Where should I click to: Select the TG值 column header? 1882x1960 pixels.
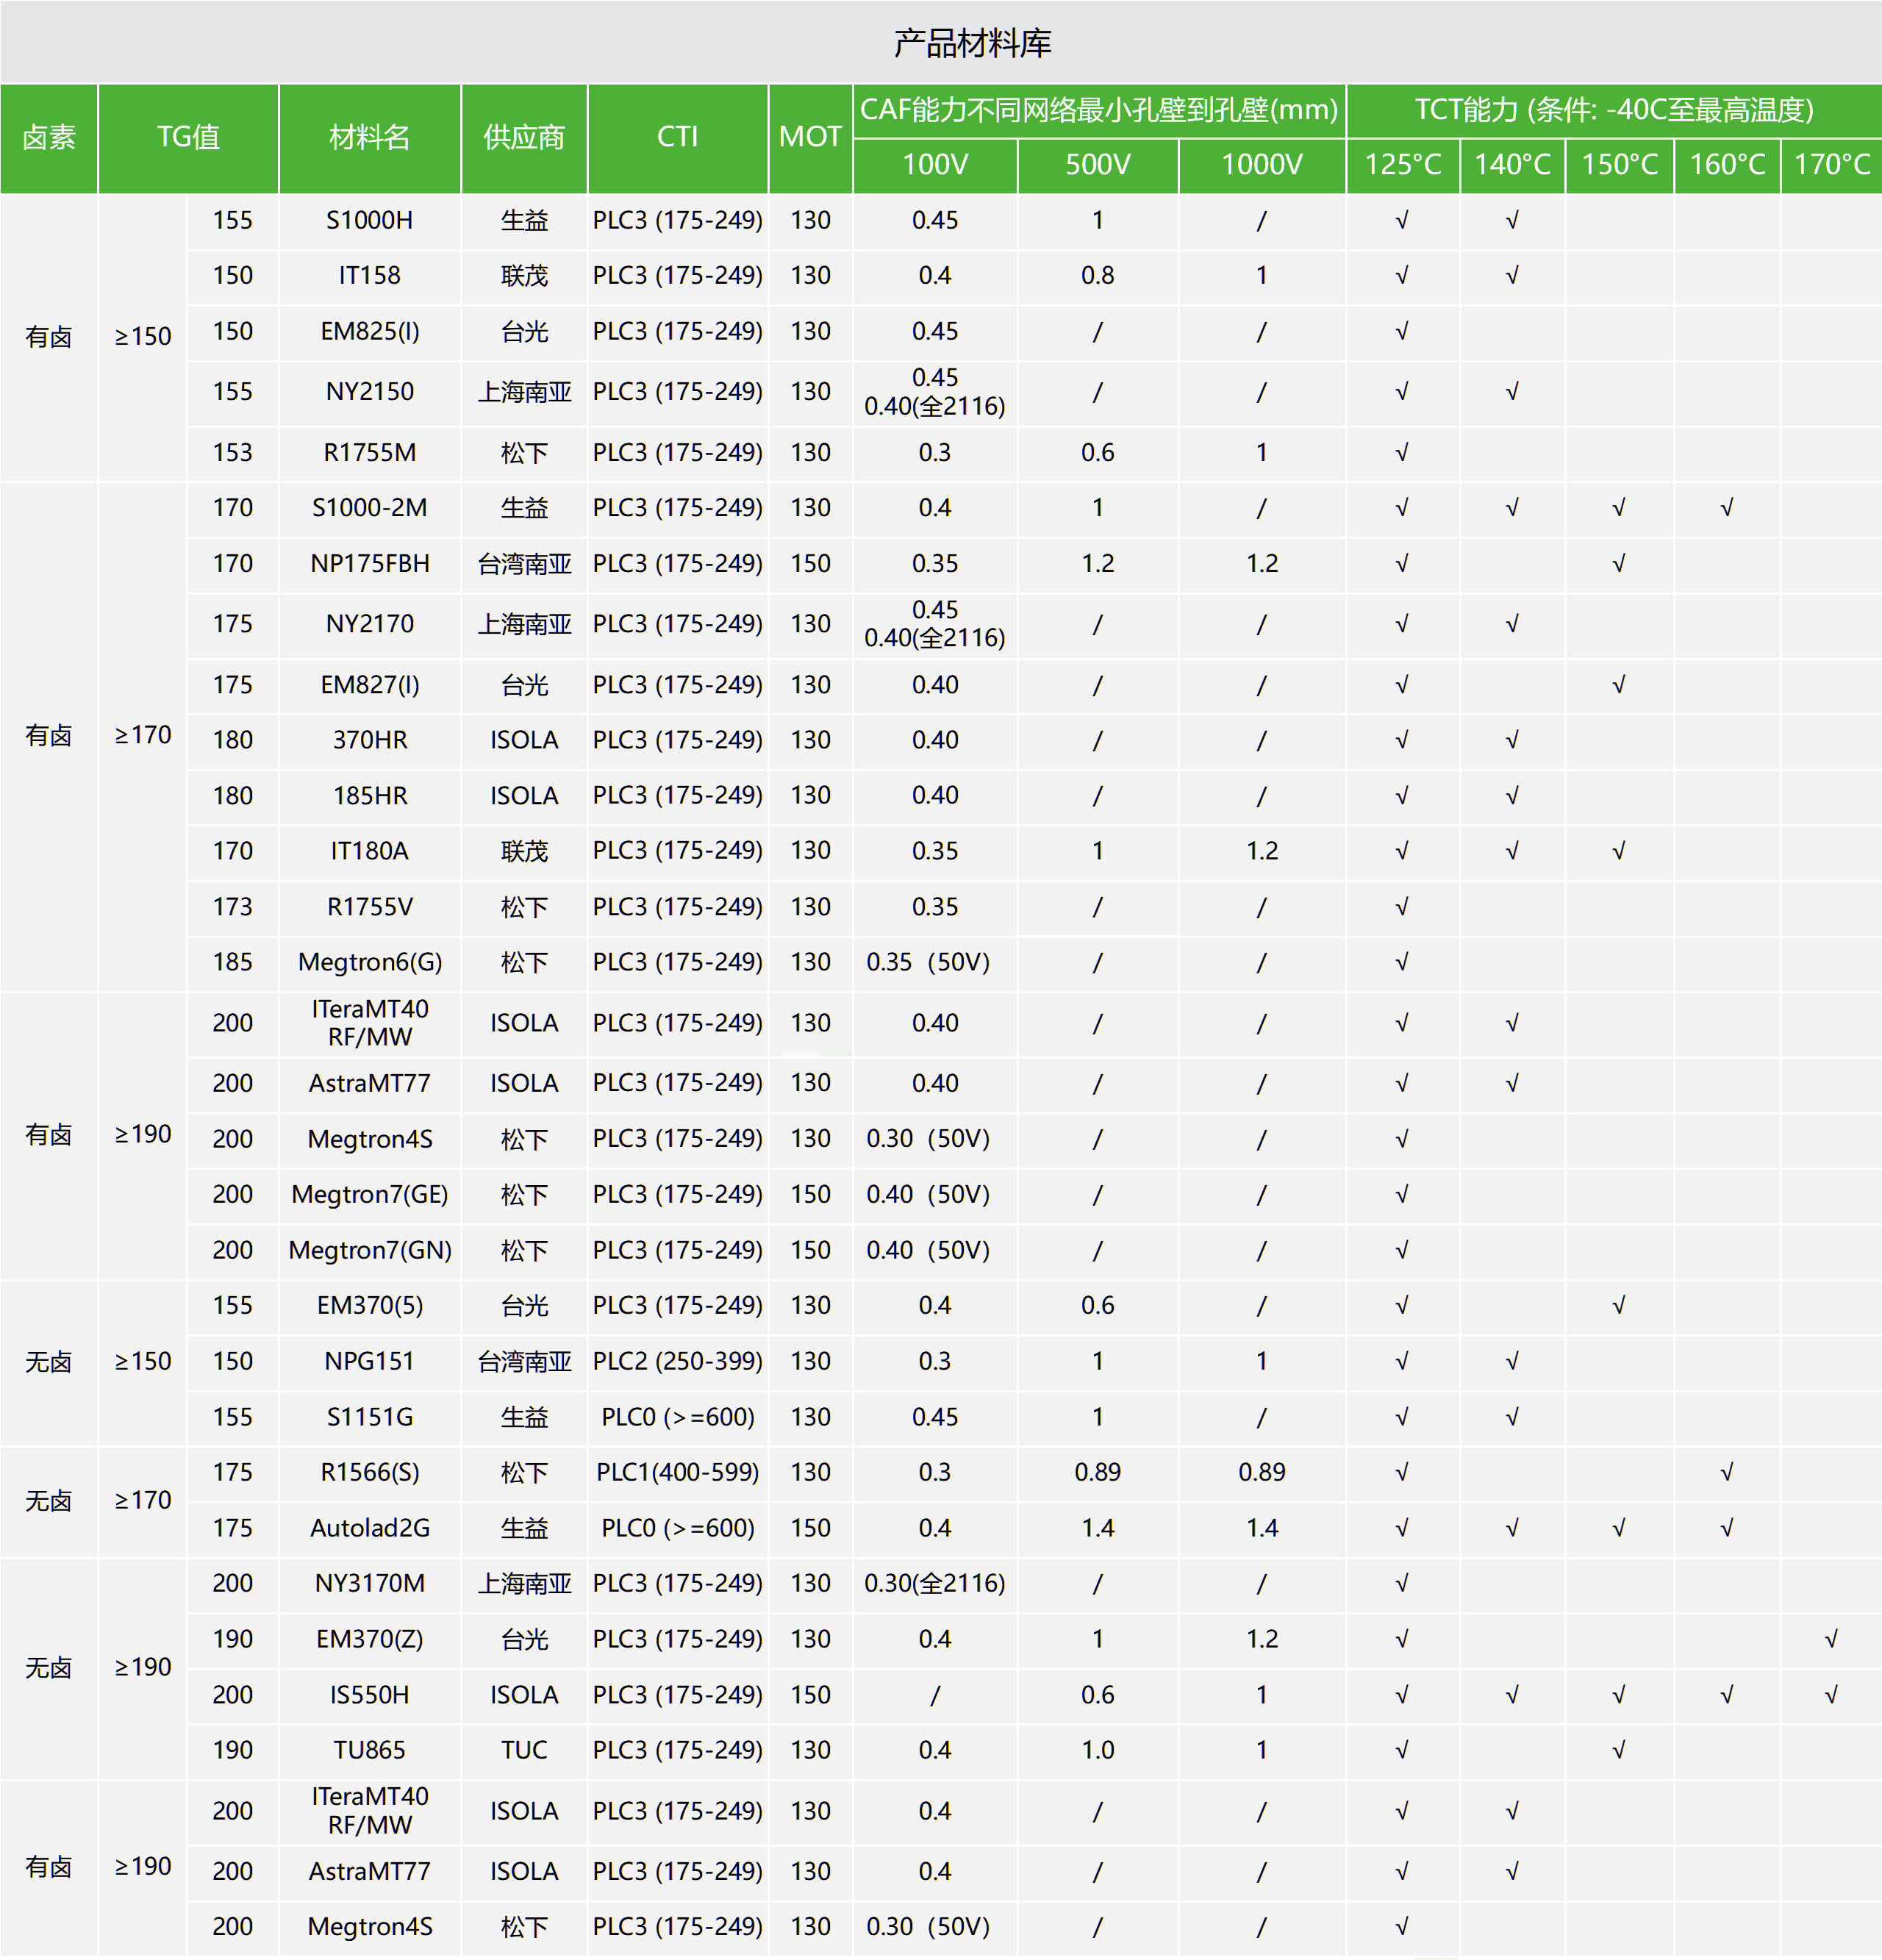pos(188,137)
